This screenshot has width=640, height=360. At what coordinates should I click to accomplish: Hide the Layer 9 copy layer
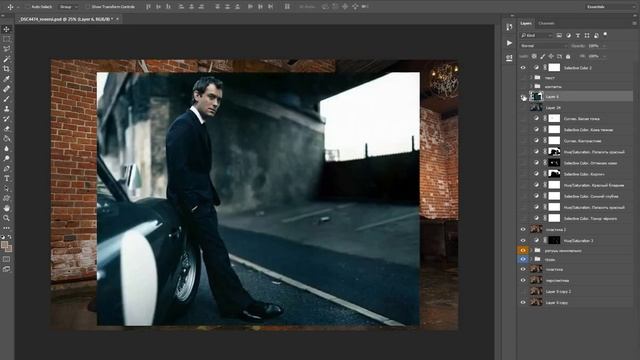pos(523,302)
